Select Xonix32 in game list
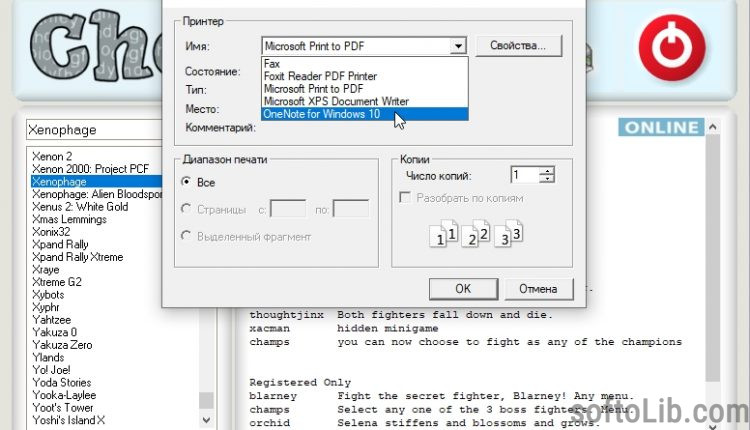The width and height of the screenshot is (750, 430). tap(51, 232)
